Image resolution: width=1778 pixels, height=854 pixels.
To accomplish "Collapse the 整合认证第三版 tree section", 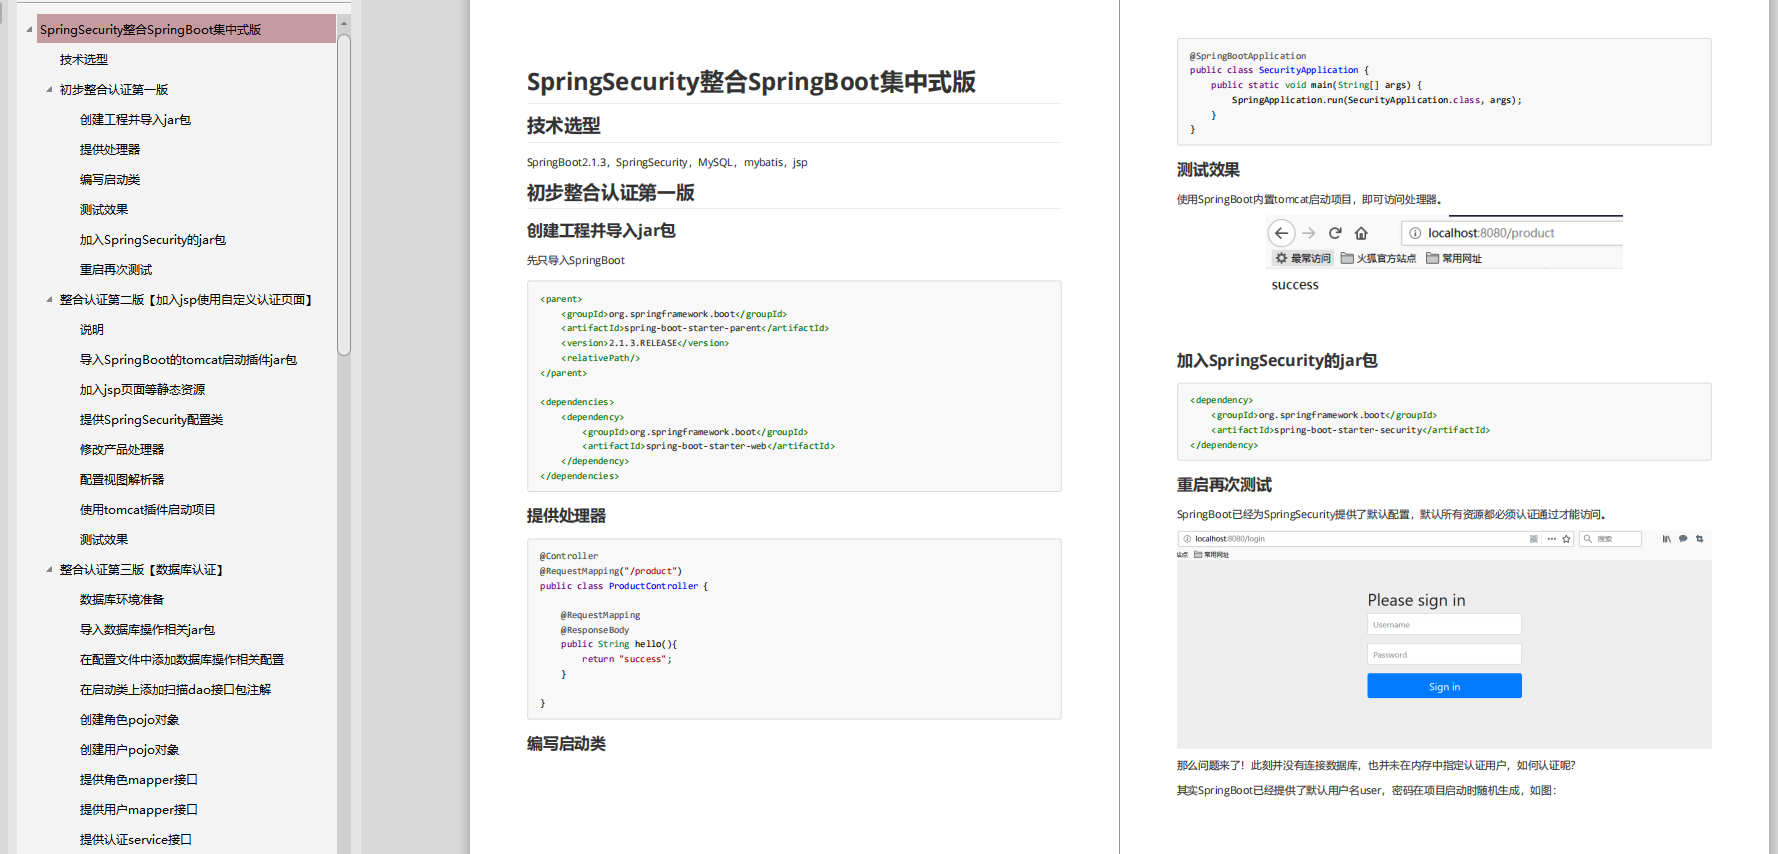I will pos(49,570).
